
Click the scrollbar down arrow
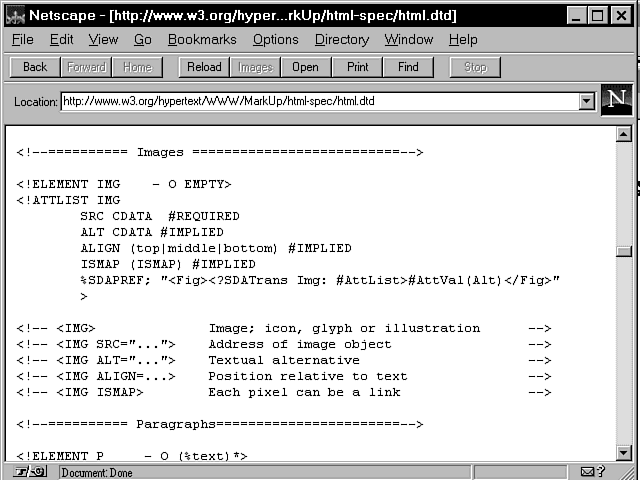624,452
